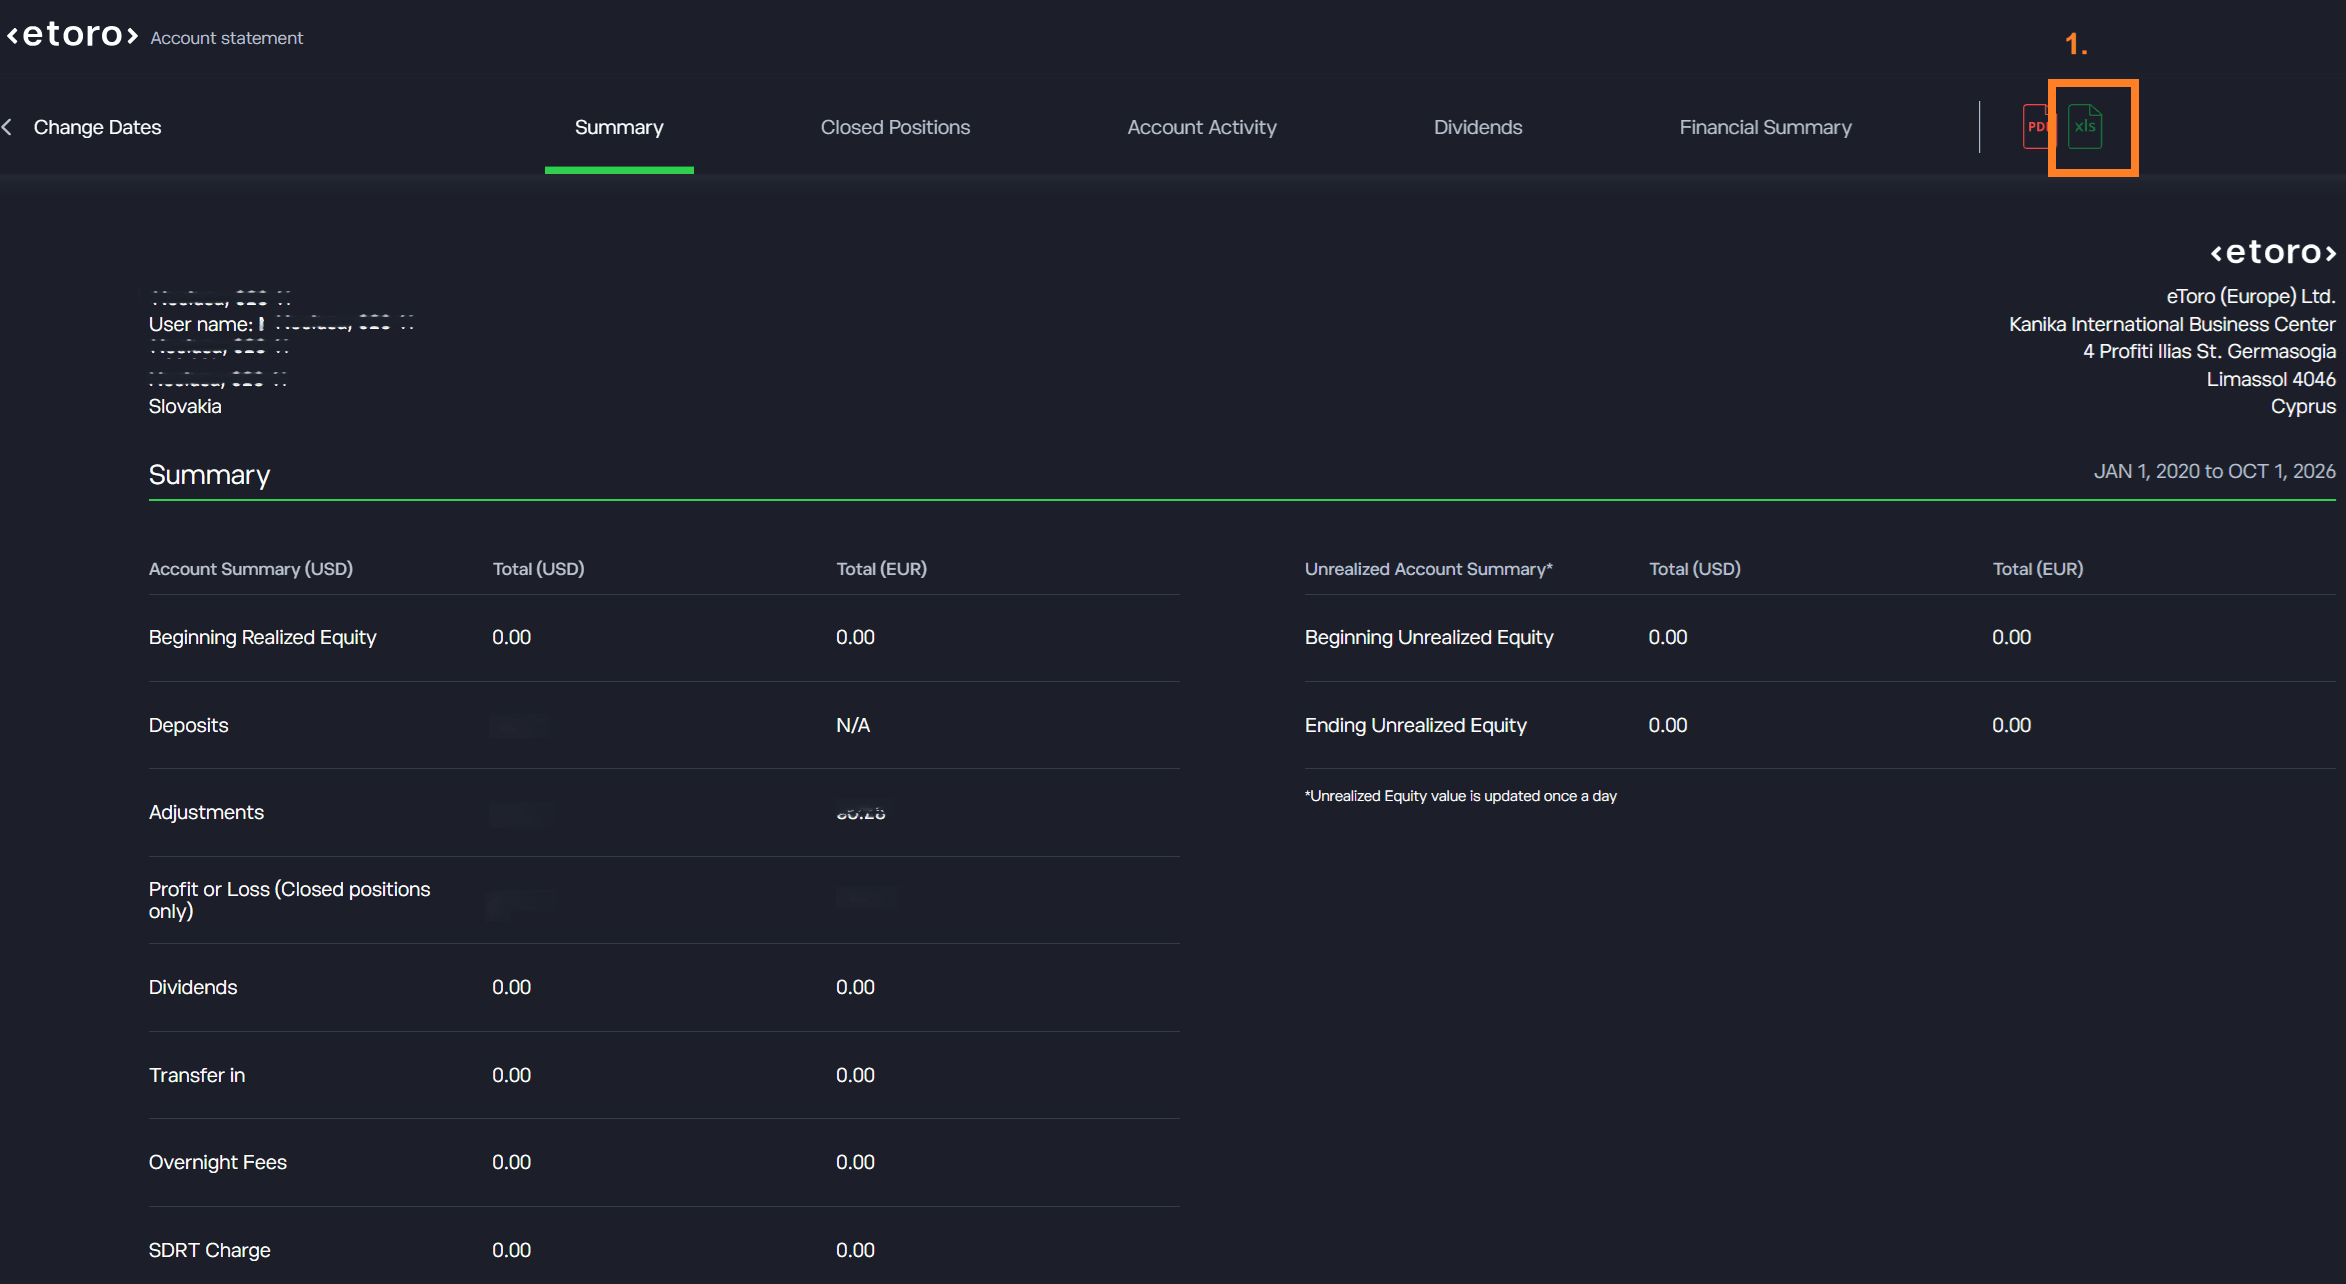Click the Limassol 4046 address line
2346x1284 pixels.
[2271, 379]
